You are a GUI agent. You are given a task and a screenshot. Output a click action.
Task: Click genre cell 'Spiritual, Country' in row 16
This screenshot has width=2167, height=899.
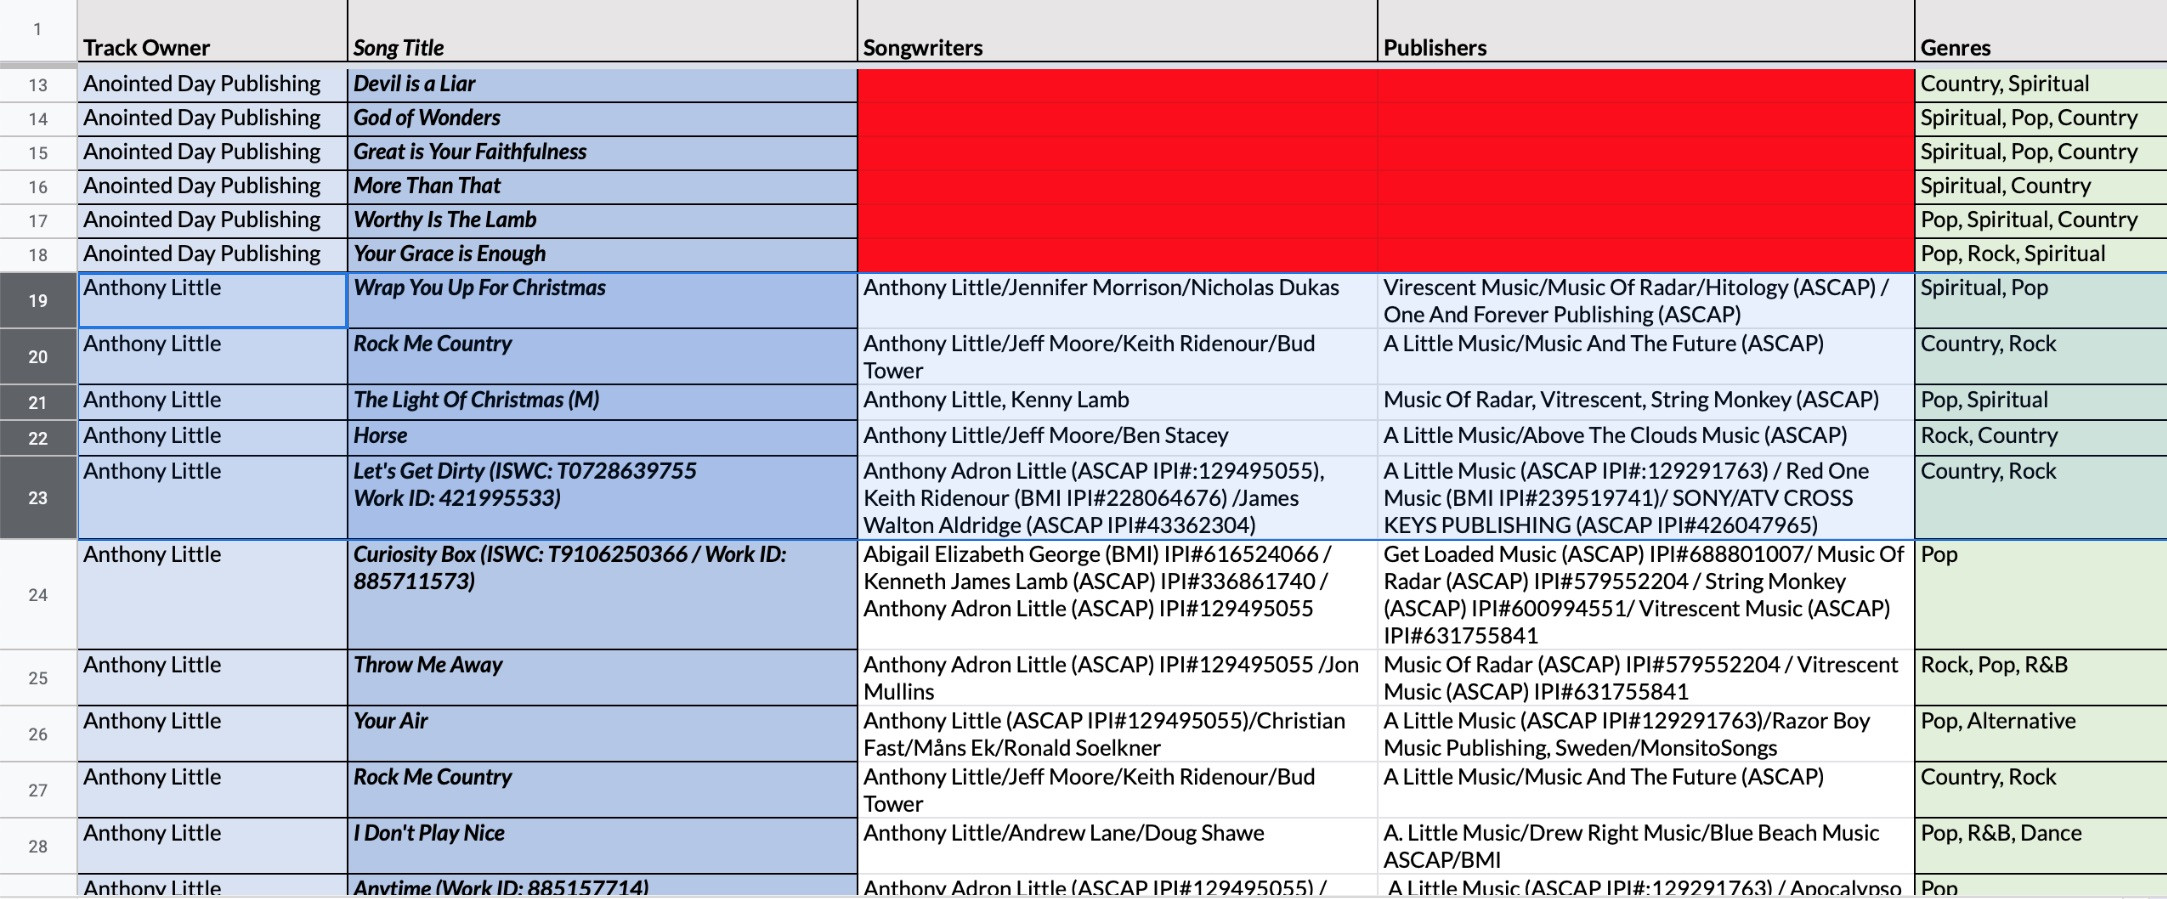[x=2041, y=187]
